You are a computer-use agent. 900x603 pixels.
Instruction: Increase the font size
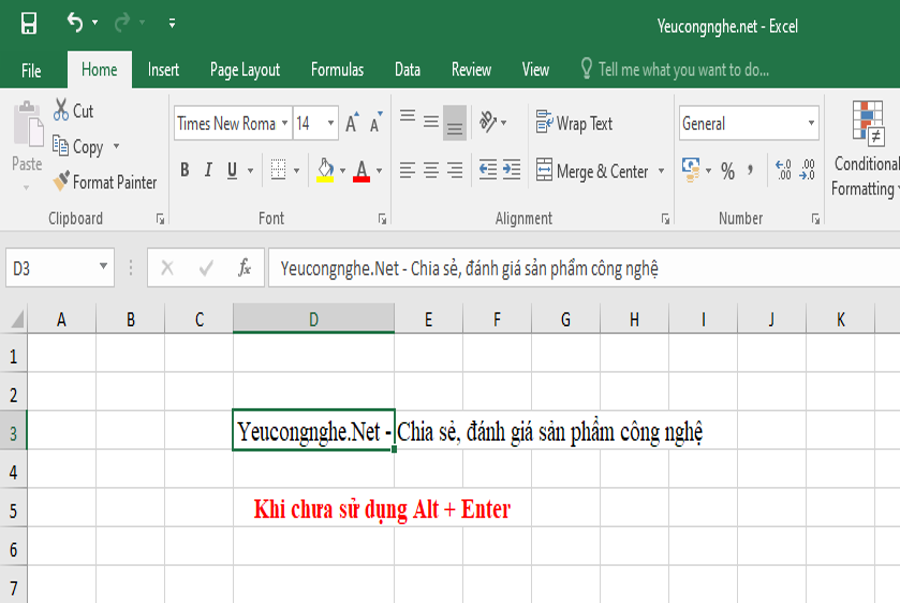(352, 122)
